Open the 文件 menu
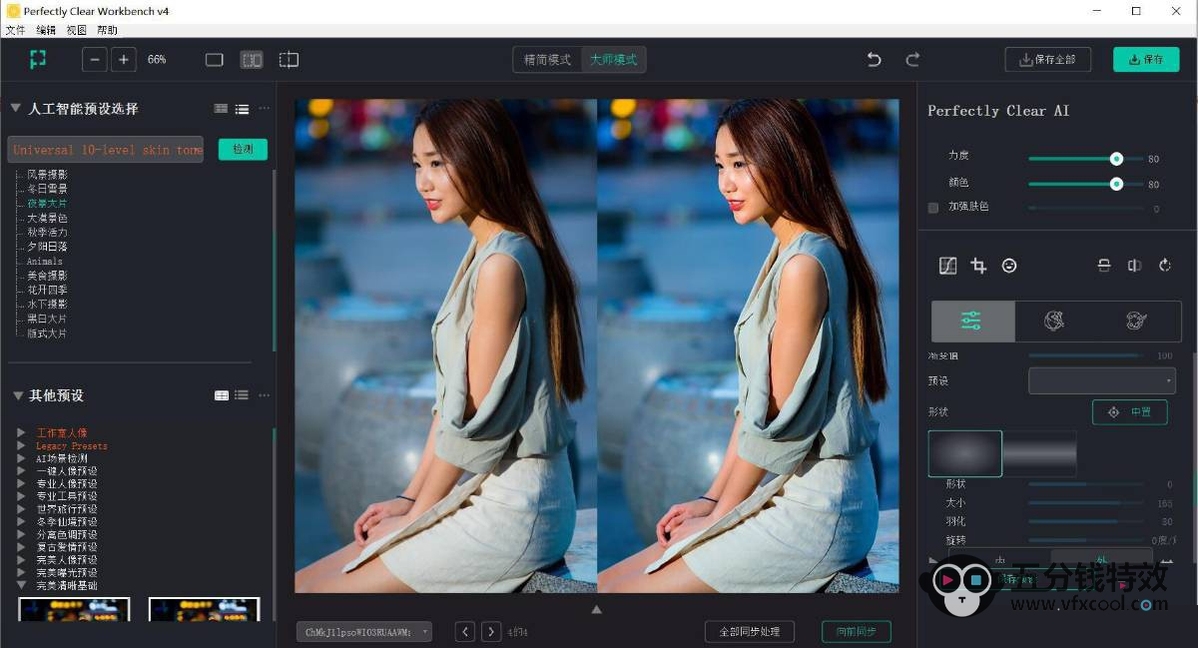Image resolution: width=1198 pixels, height=648 pixels. 15,30
